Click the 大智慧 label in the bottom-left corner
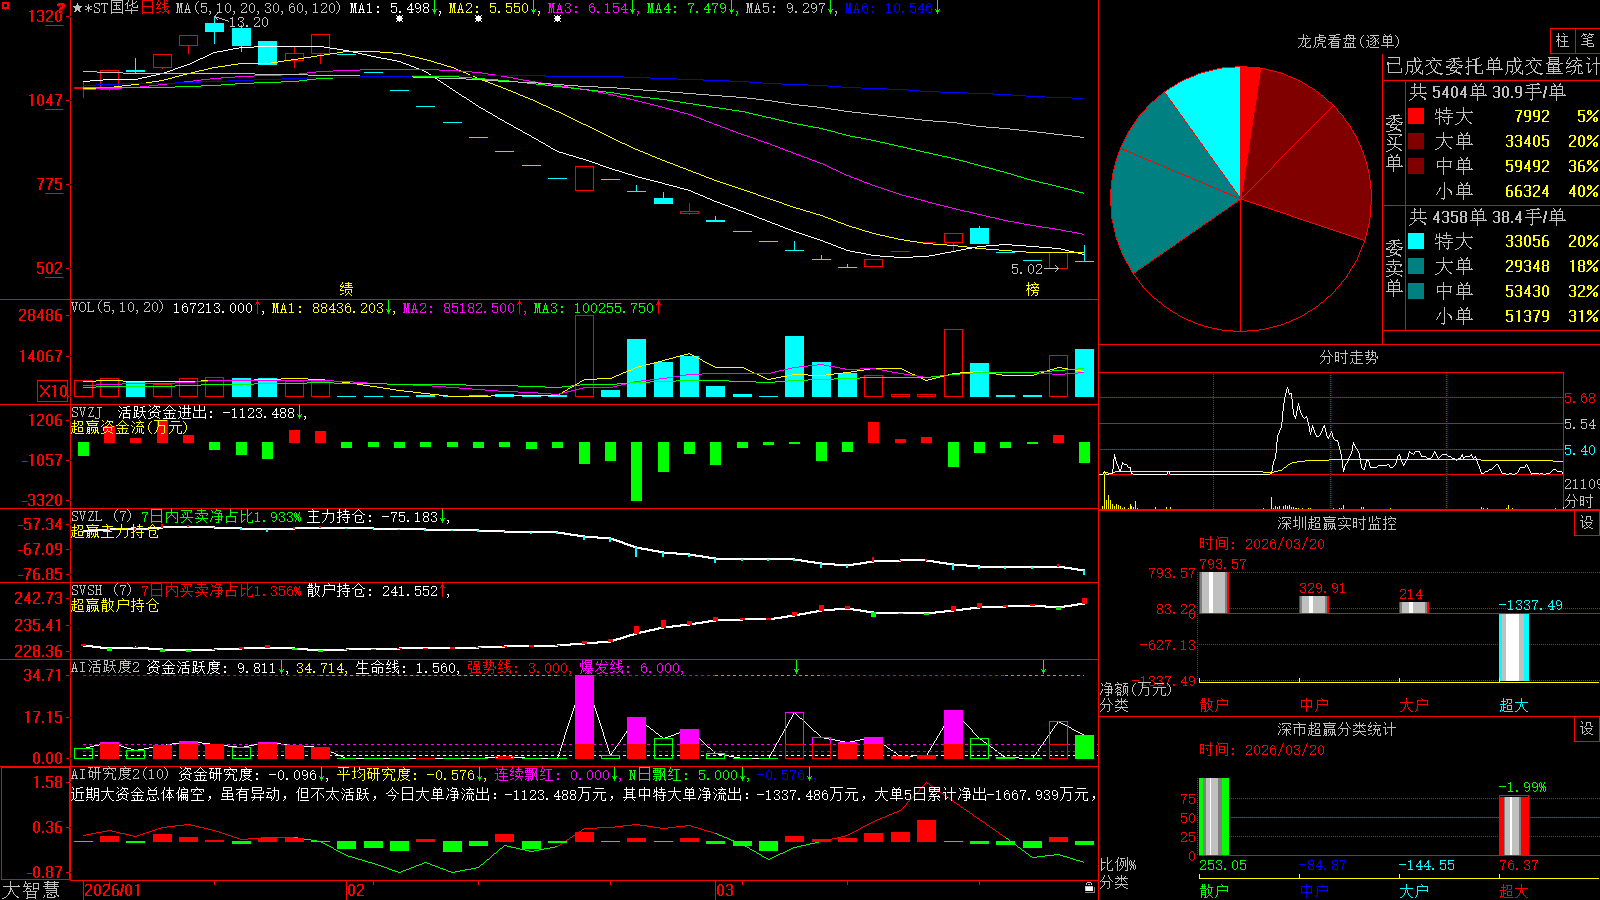The height and width of the screenshot is (900, 1600). point(31,890)
